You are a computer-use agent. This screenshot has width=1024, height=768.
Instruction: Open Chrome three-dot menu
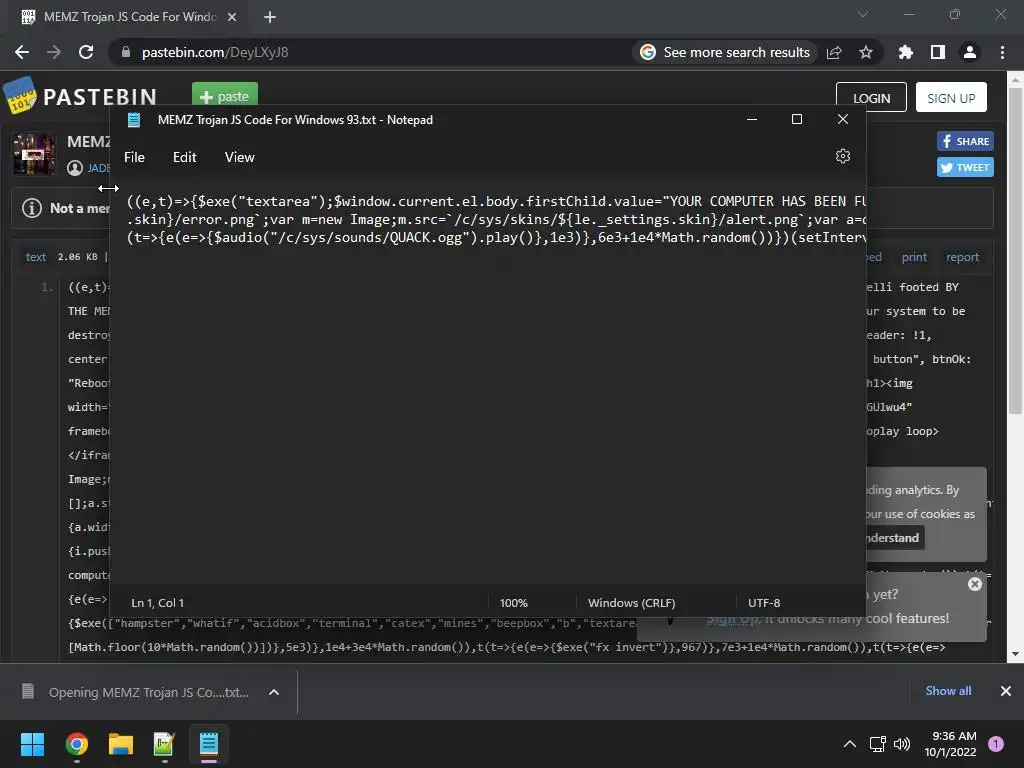(1002, 52)
